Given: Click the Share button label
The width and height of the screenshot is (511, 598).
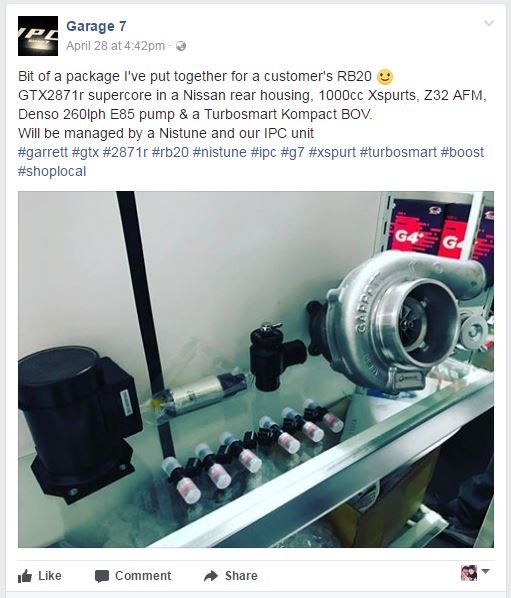Looking at the screenshot, I should pyautogui.click(x=241, y=575).
